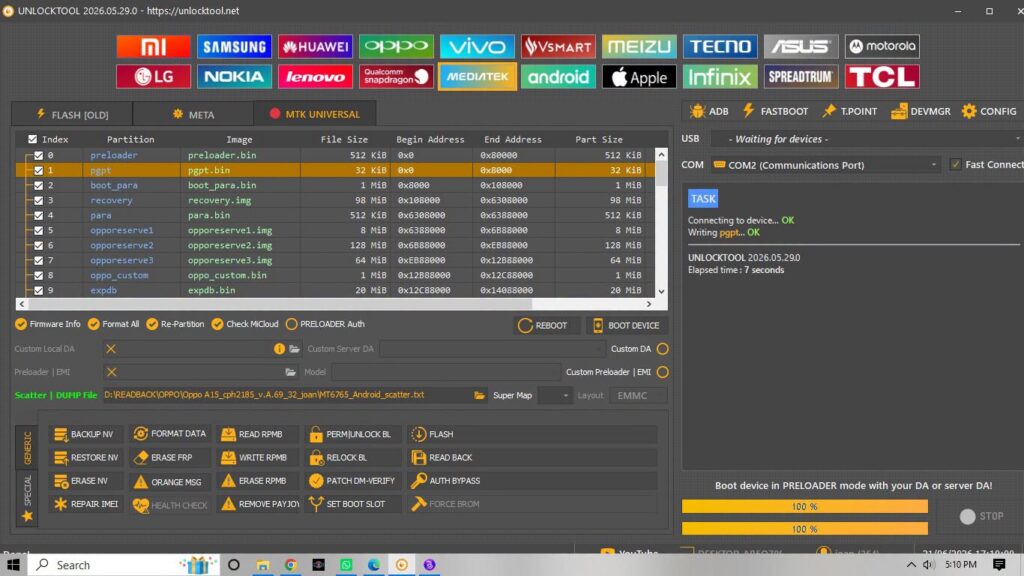
Task: Open Windows Start menu
Action: 13,565
